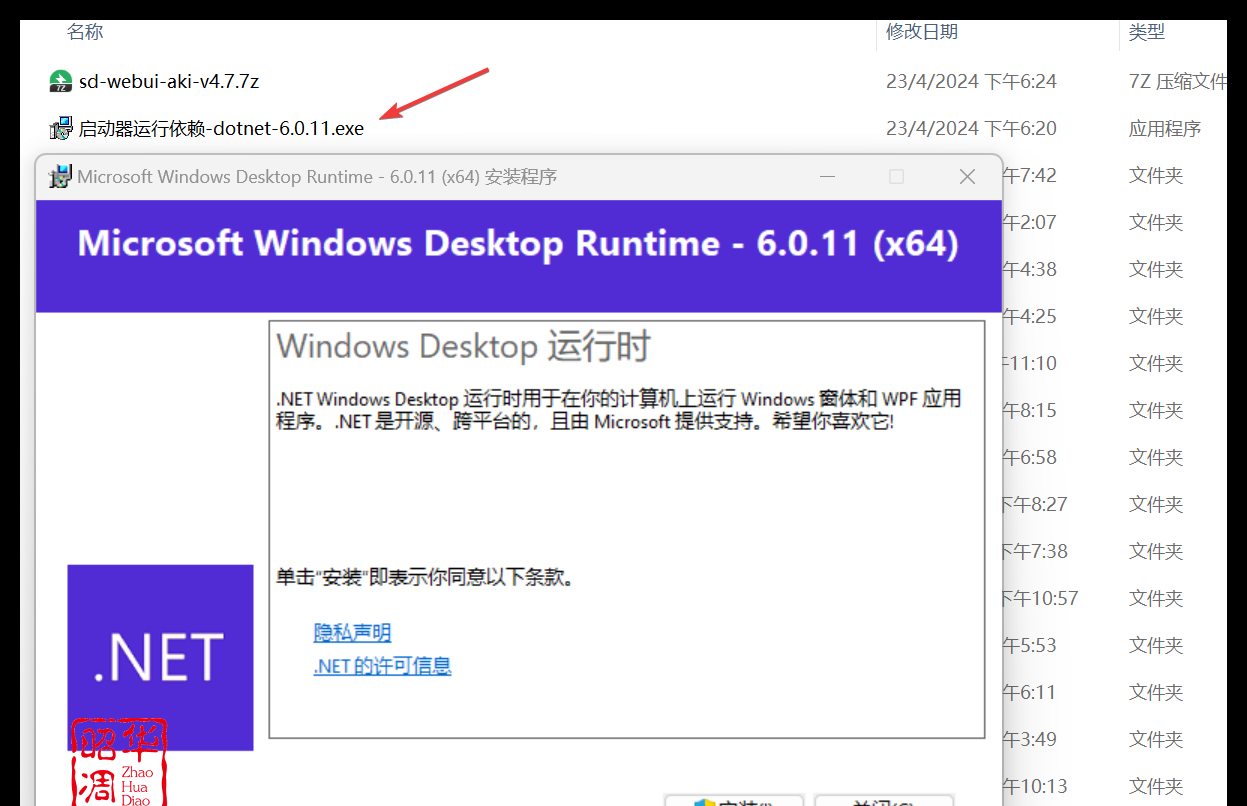Click the 文件夹 cell in the 7:42 row
Viewport: 1247px width, 806px height.
tap(1156, 175)
